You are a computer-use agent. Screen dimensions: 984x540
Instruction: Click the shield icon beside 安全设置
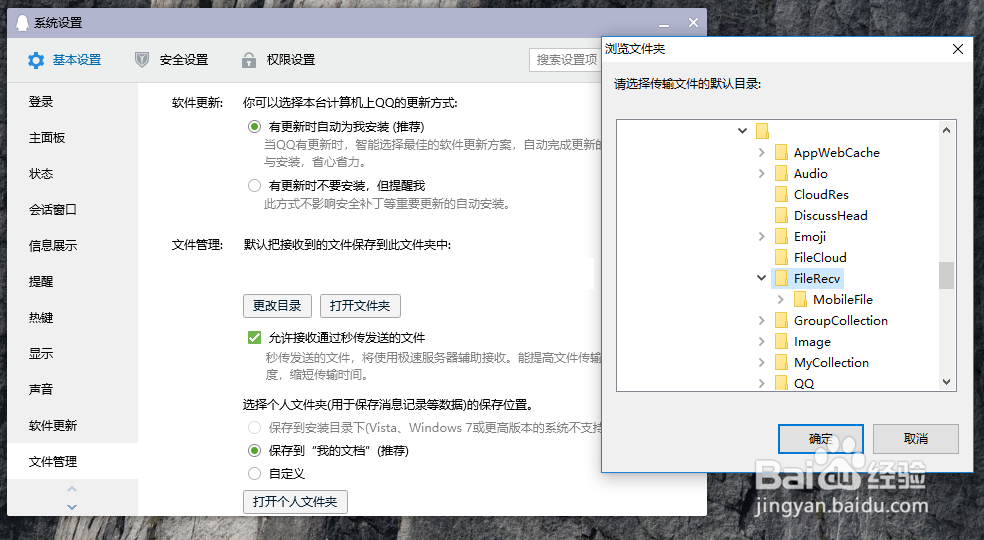[x=142, y=60]
